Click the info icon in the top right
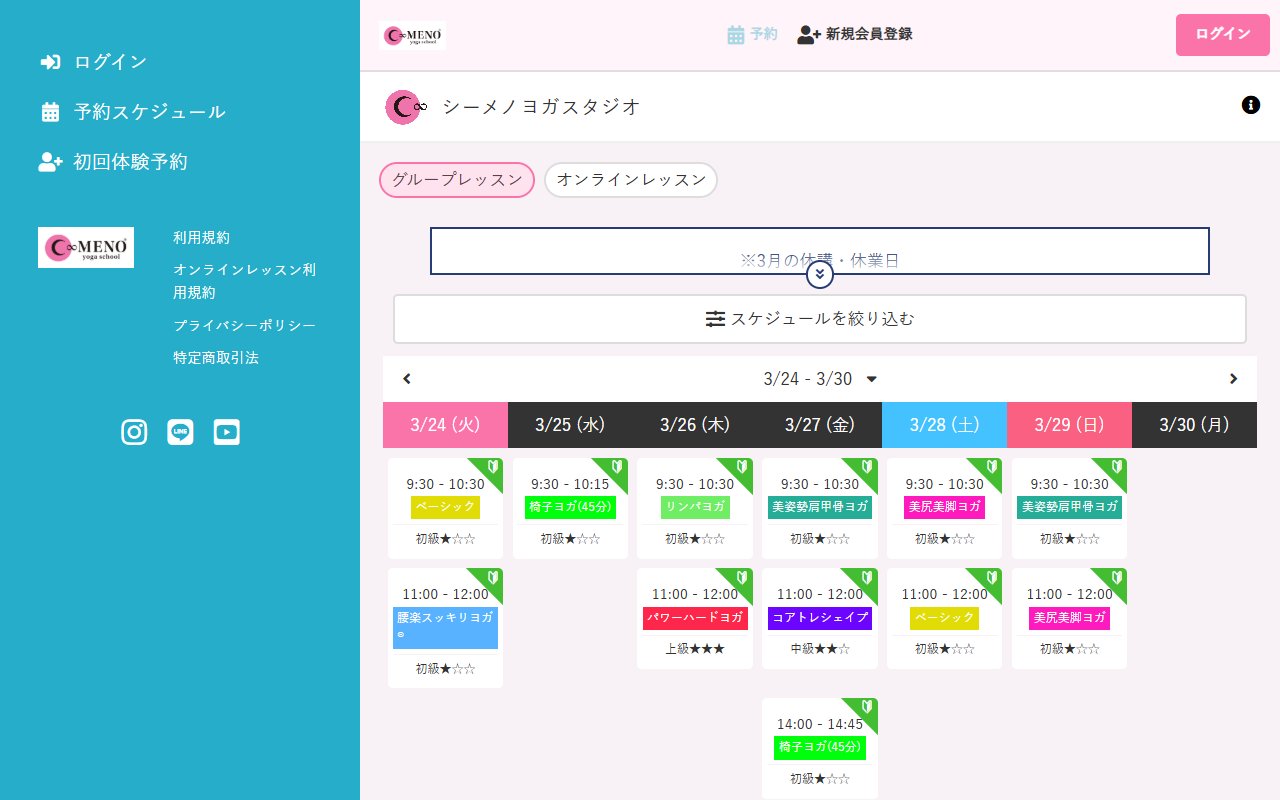Viewport: 1280px width, 800px height. [x=1251, y=104]
